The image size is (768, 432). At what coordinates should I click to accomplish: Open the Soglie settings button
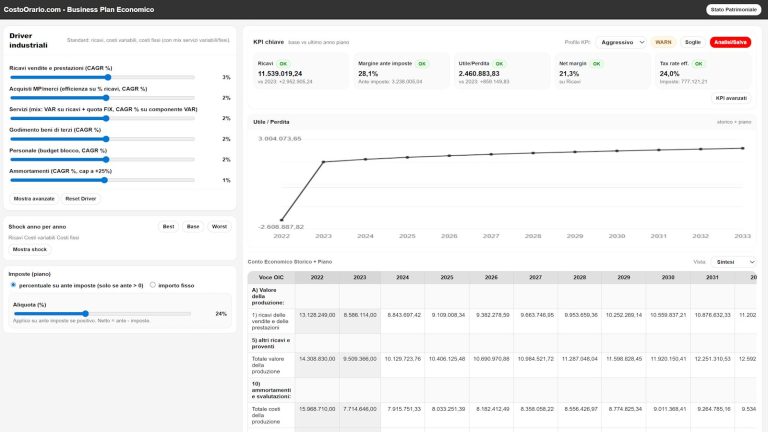coord(692,42)
